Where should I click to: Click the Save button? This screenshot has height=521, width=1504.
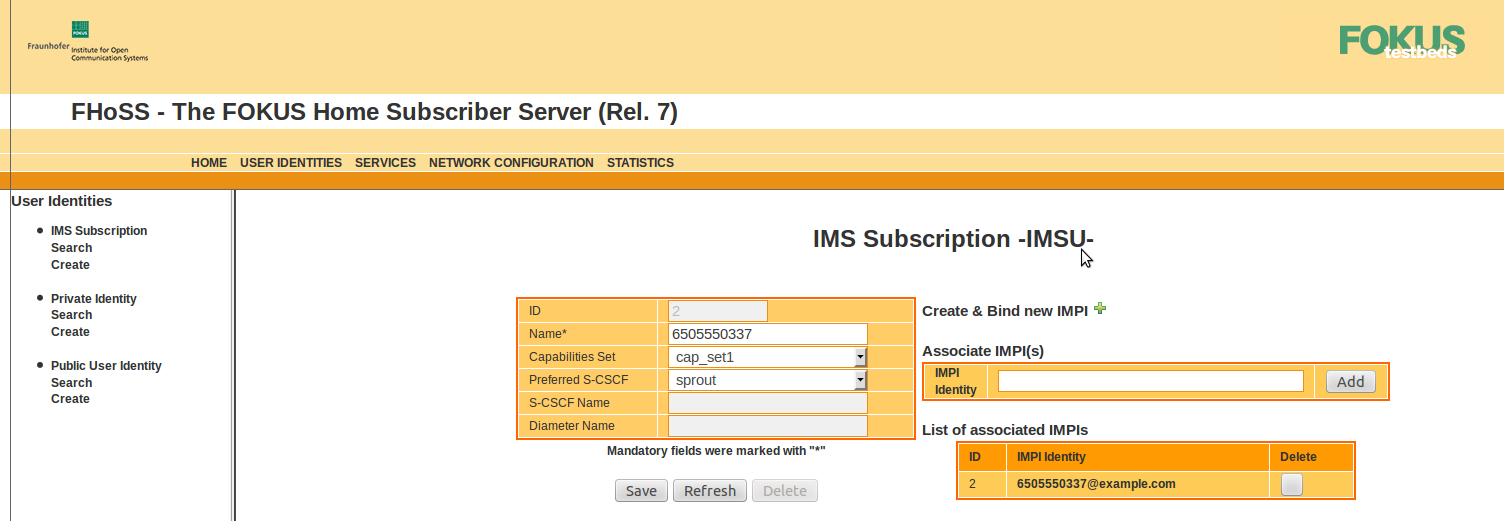tap(641, 491)
